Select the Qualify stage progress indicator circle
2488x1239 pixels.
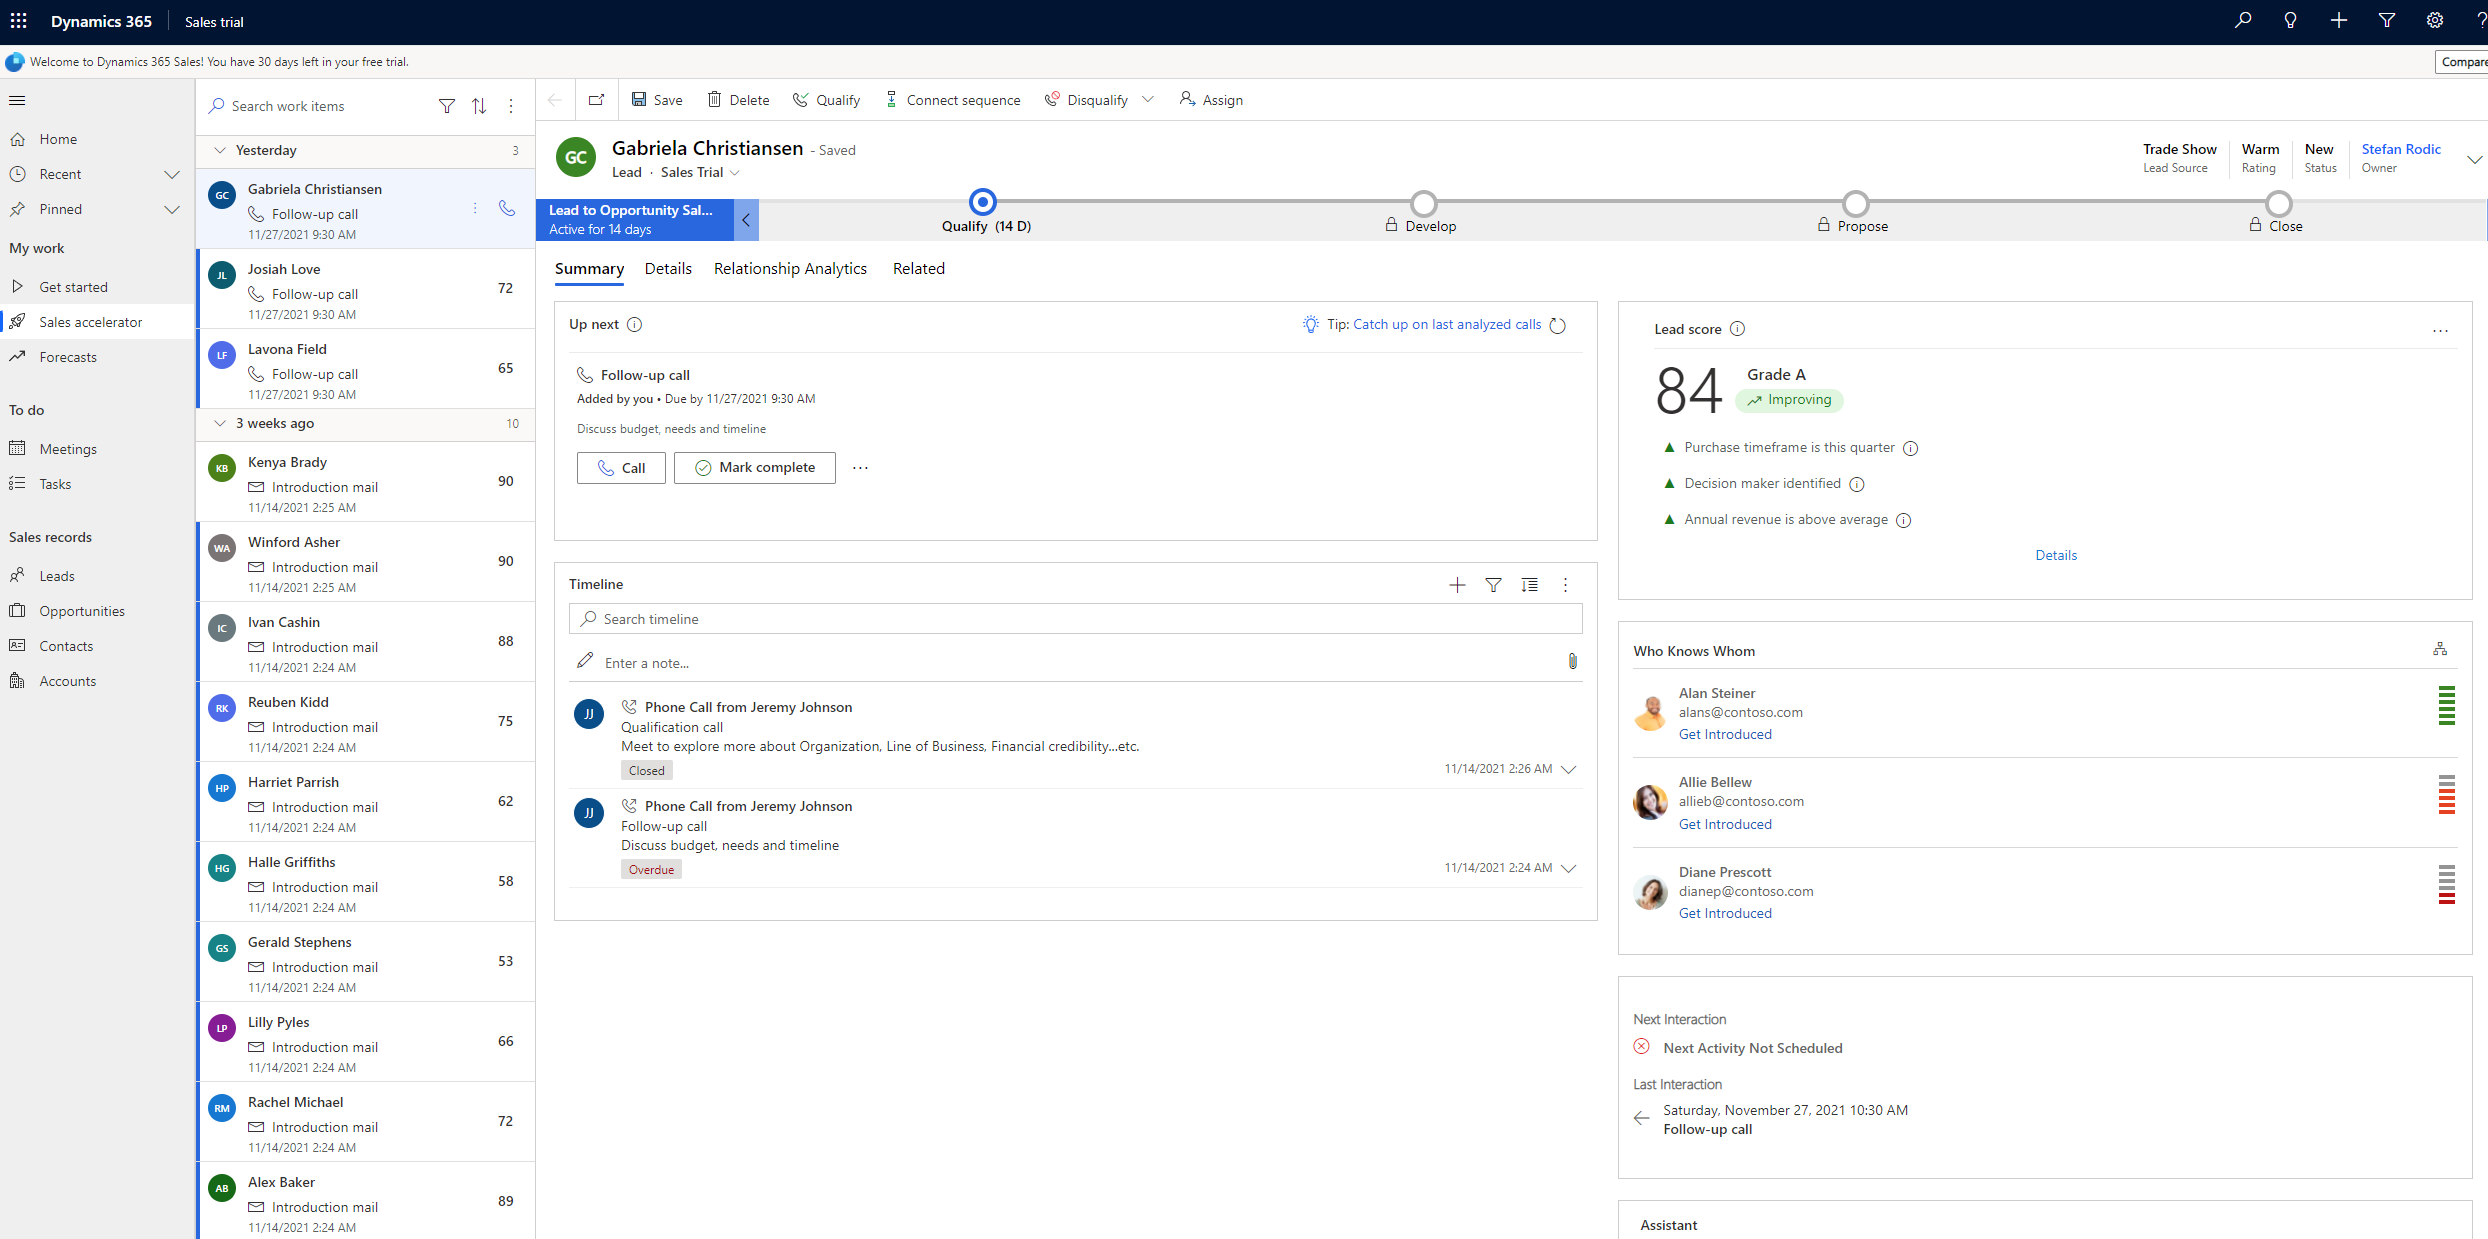tap(984, 201)
